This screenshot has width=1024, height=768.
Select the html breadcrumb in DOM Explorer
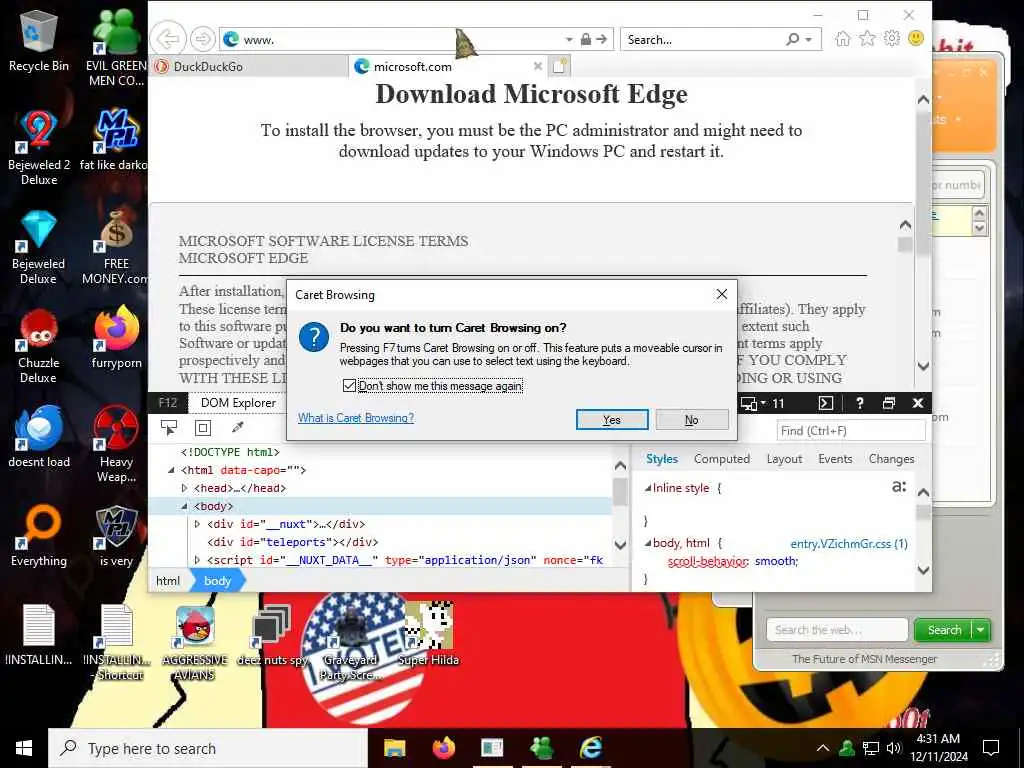pyautogui.click(x=168, y=581)
